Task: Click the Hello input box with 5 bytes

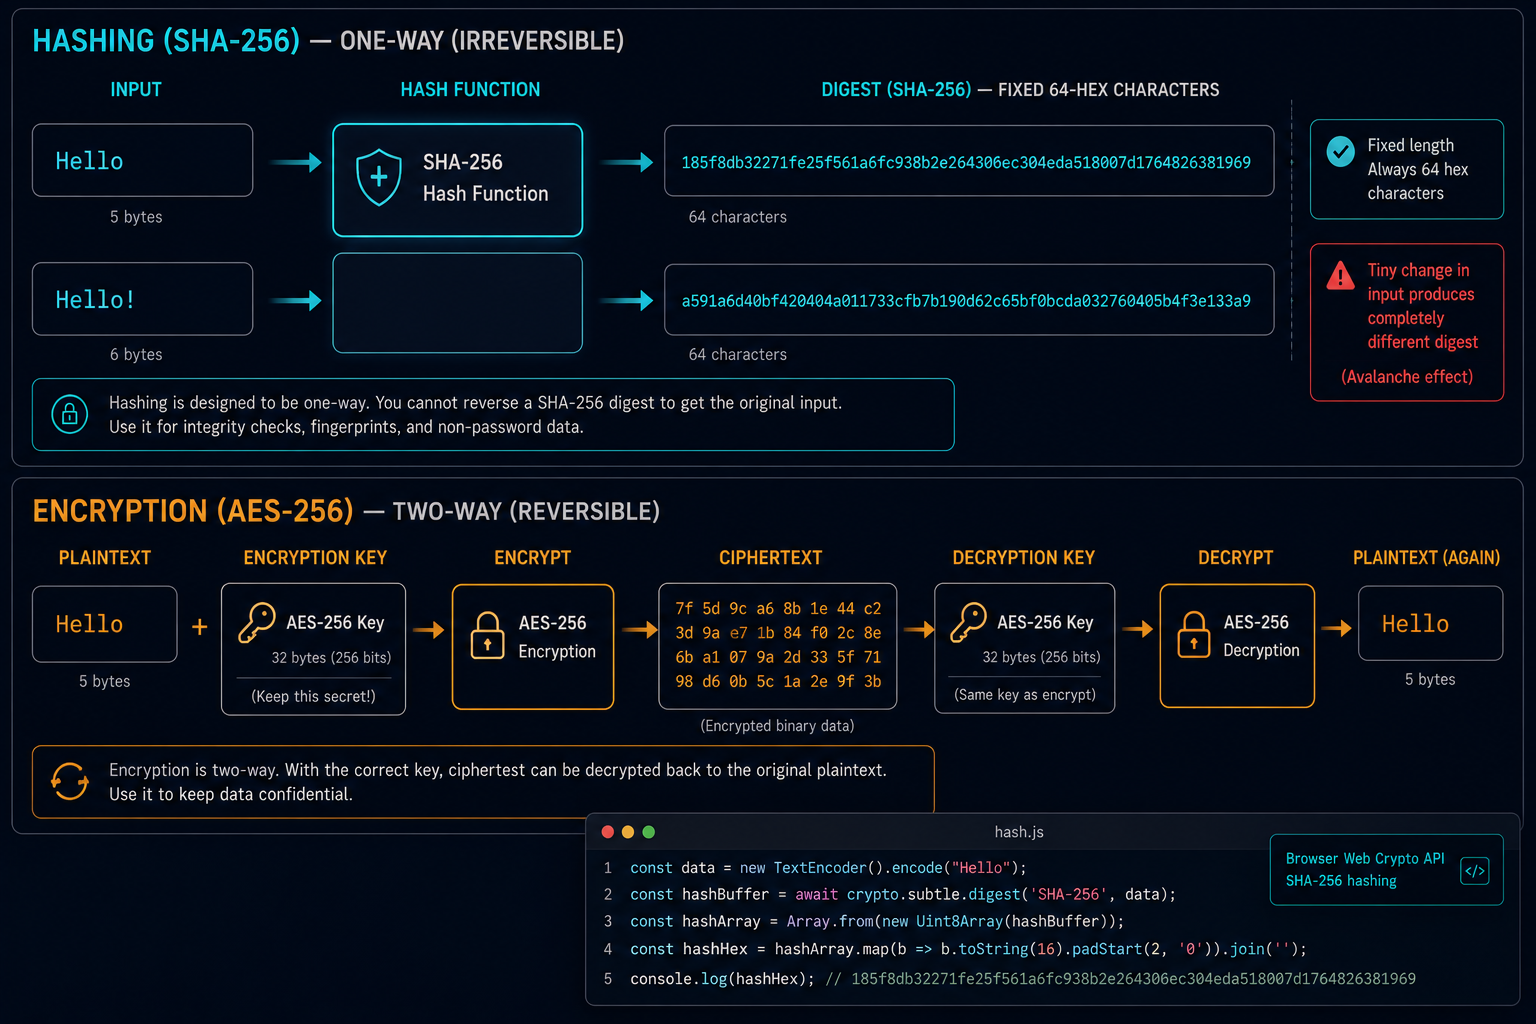Action: click(142, 160)
